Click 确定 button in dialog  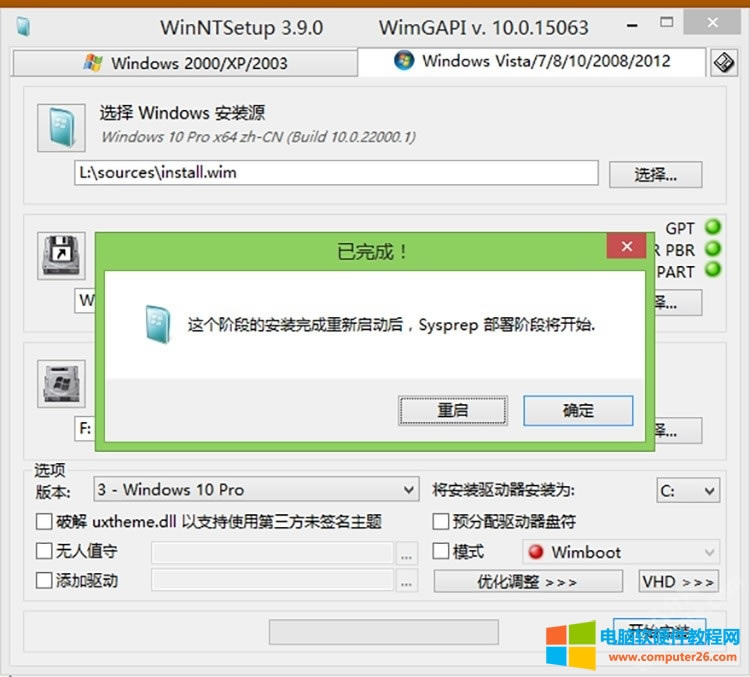tap(578, 410)
